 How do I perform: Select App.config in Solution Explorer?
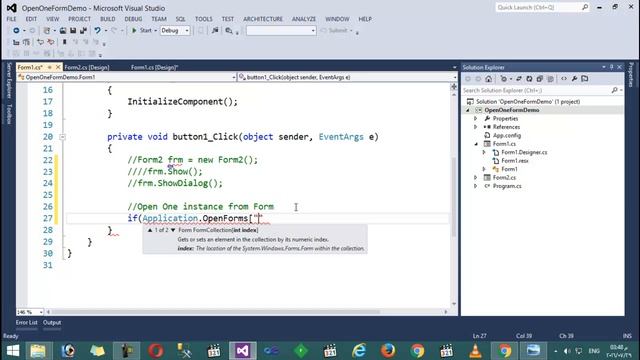tap(507, 136)
